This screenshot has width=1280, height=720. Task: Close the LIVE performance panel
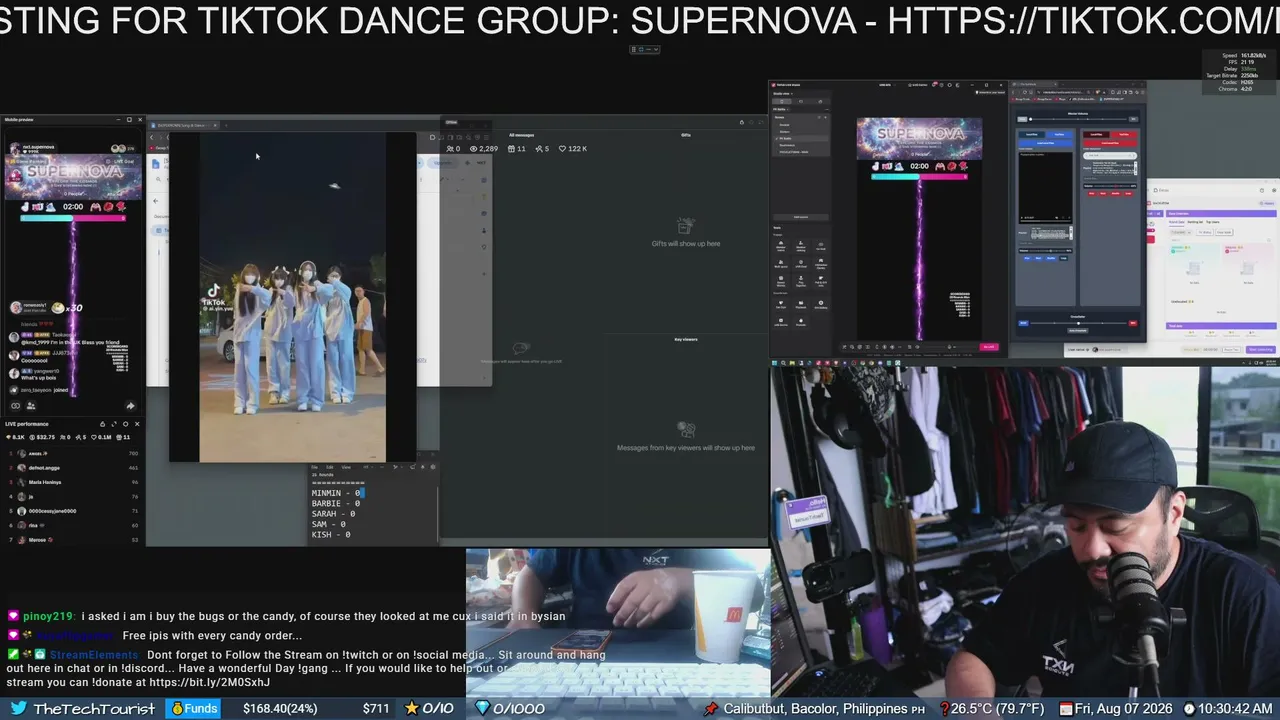137,424
